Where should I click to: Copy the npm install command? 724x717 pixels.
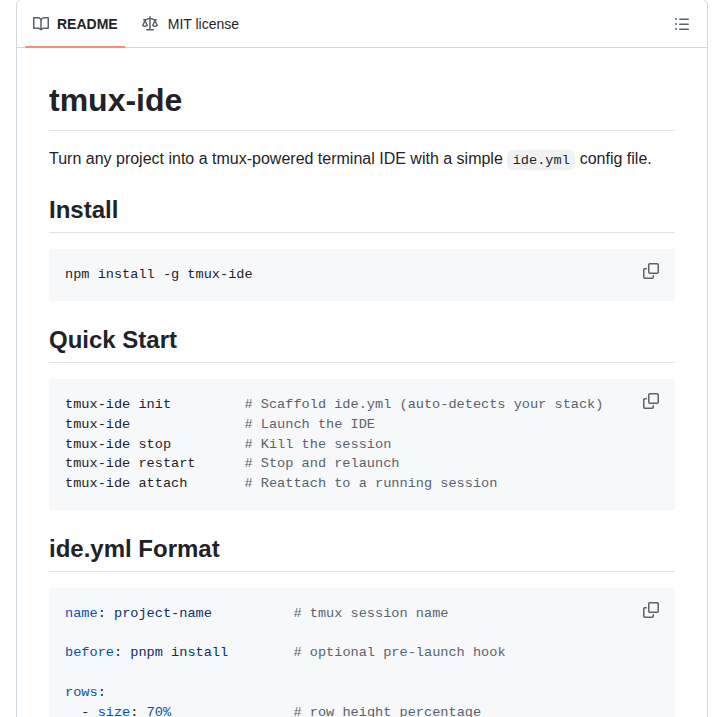[651, 271]
